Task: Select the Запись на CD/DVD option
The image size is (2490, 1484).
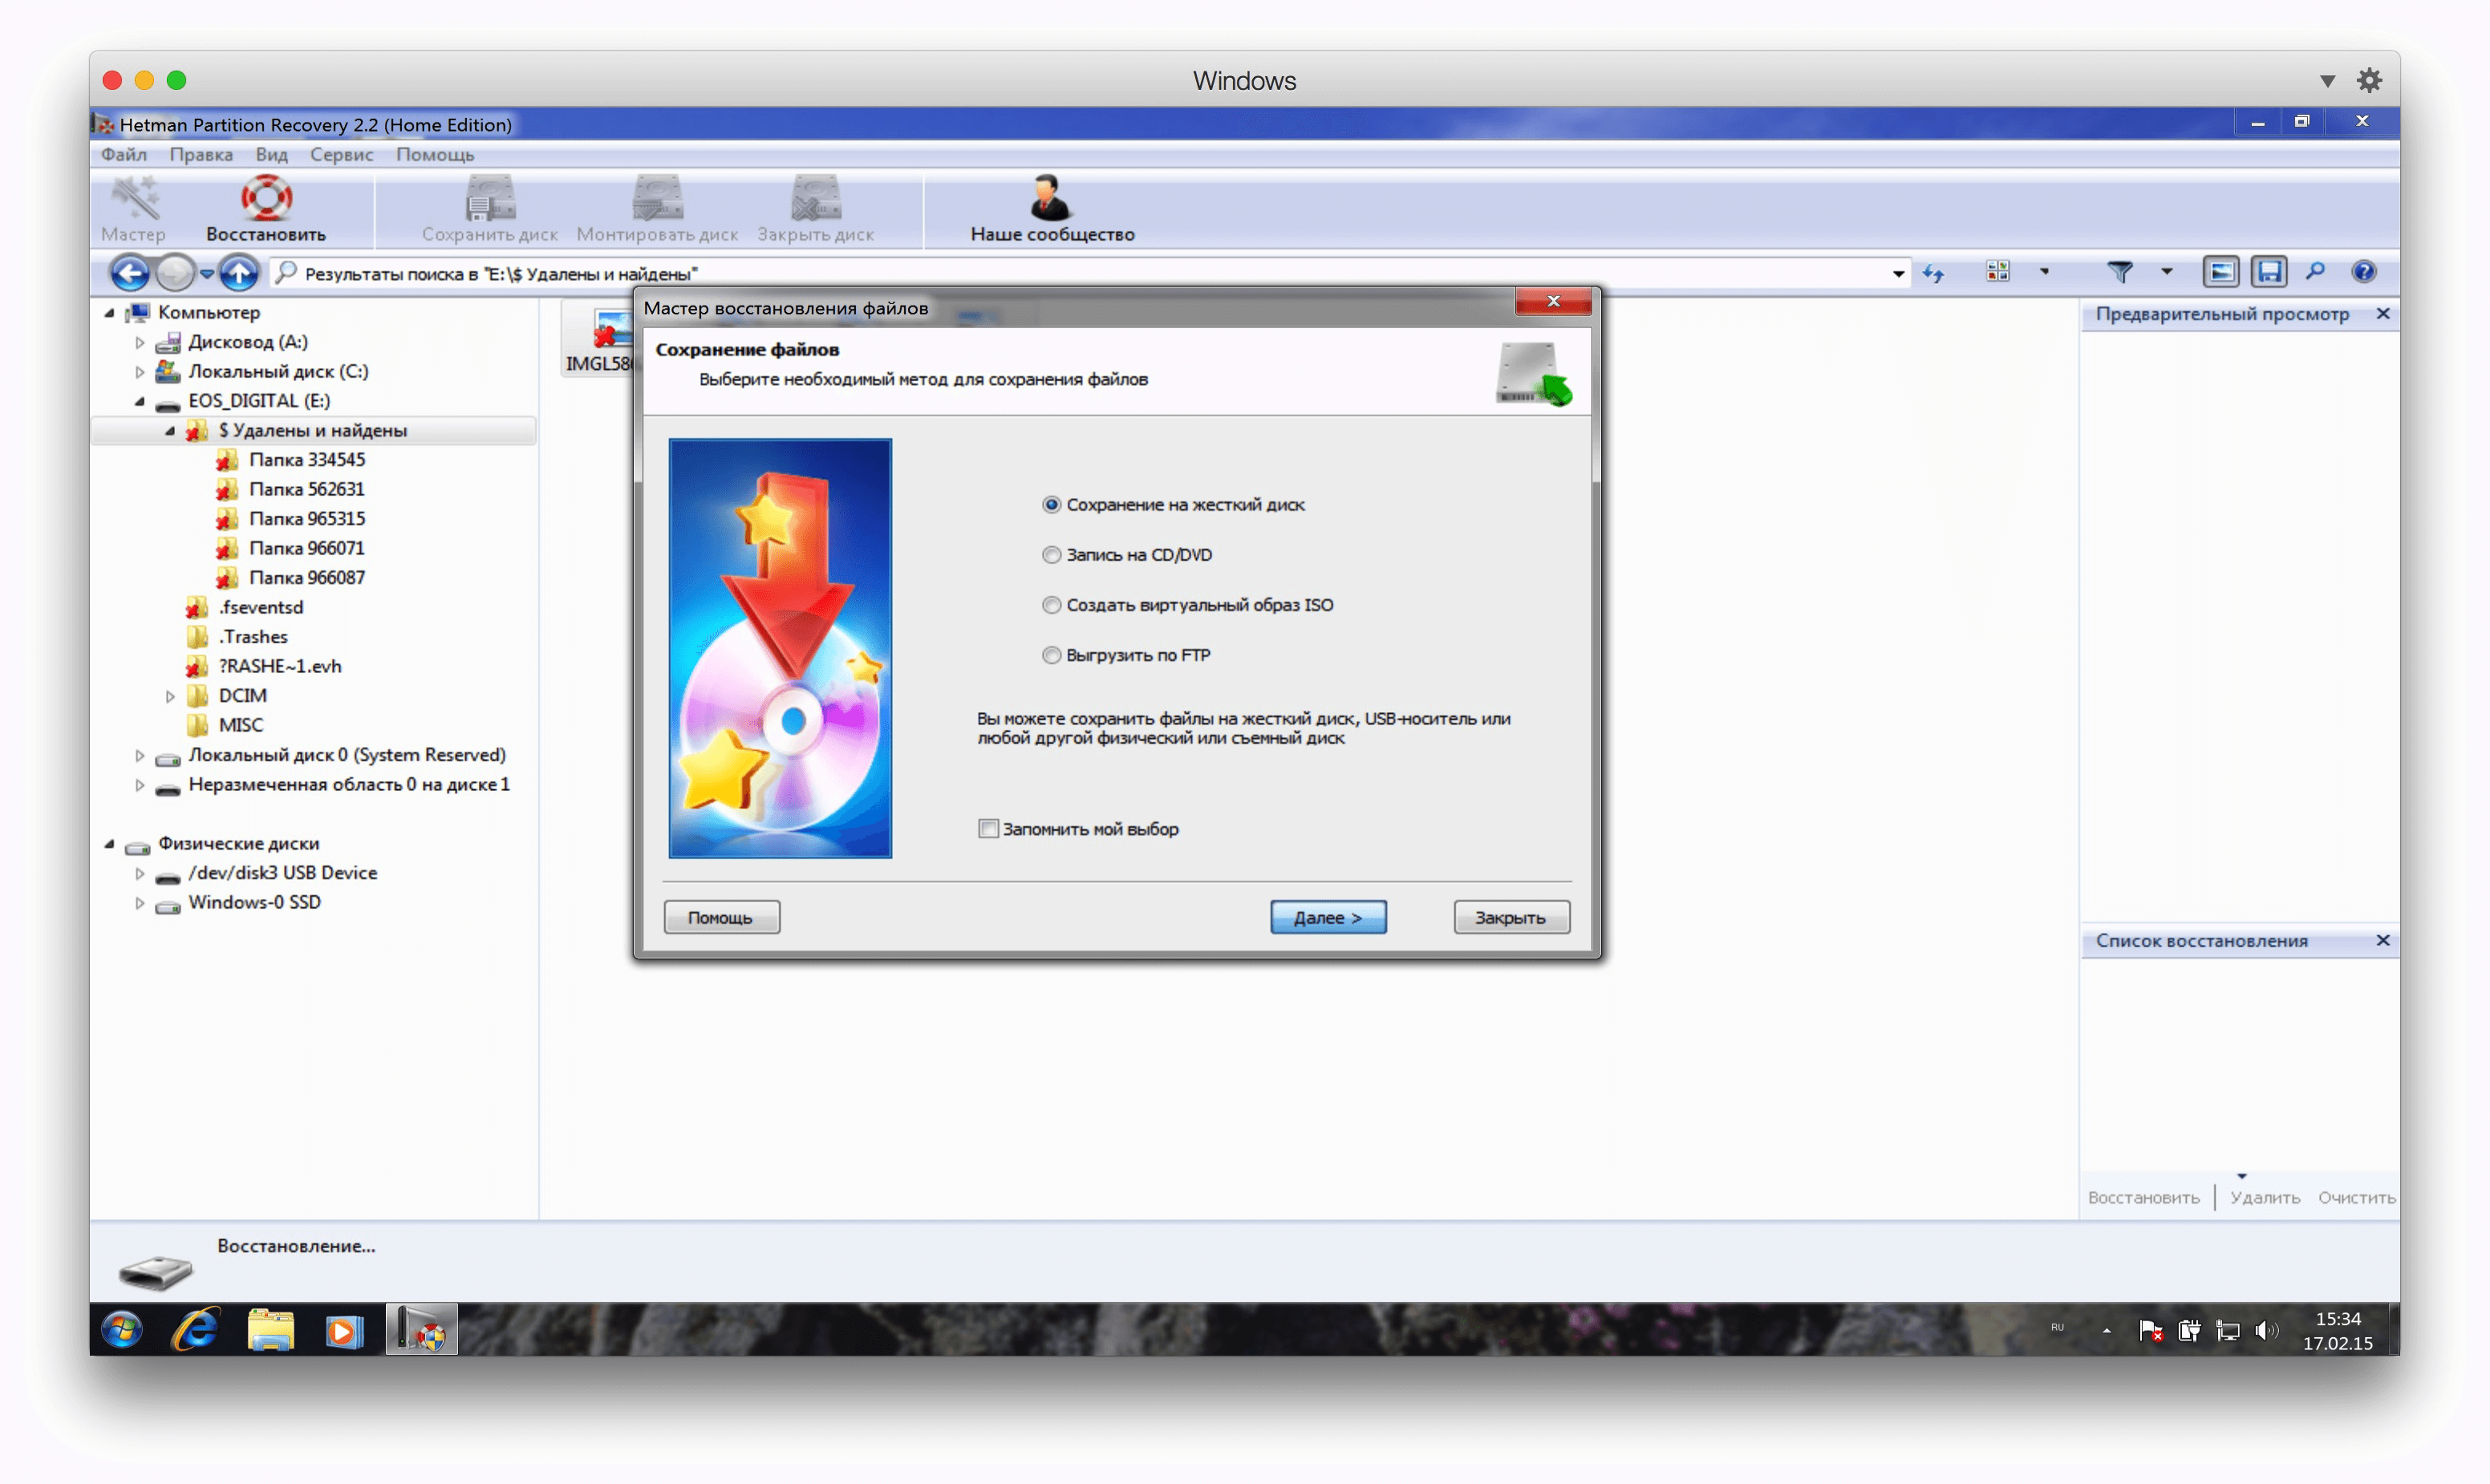Action: (x=1051, y=555)
